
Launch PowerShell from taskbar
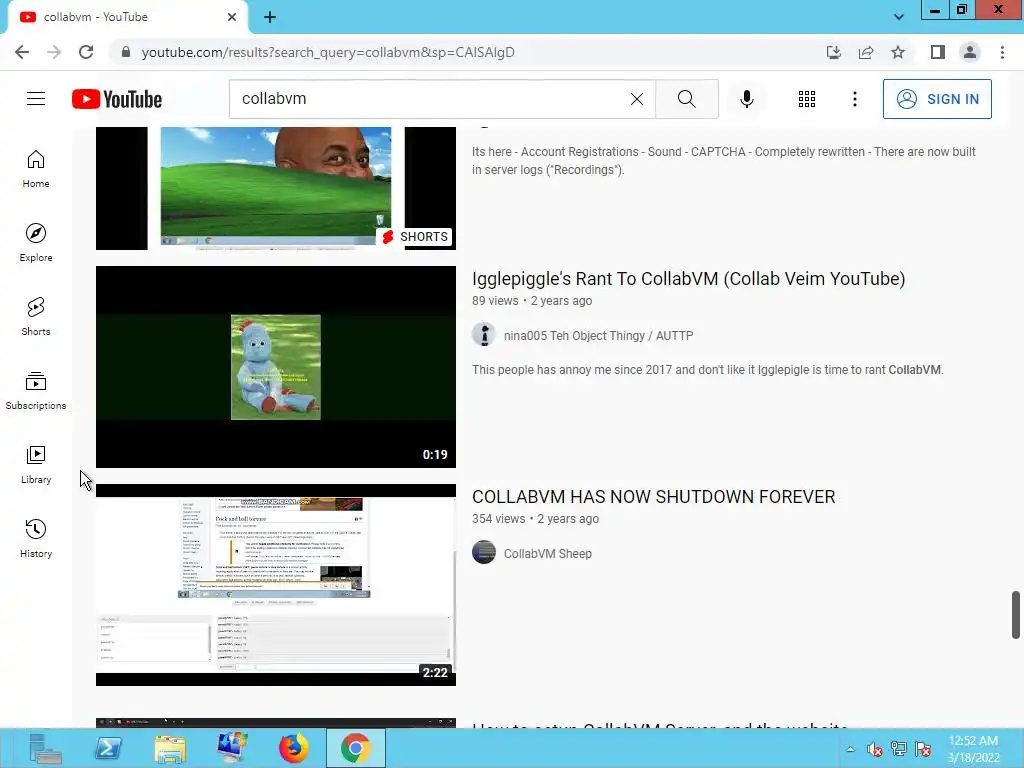click(108, 748)
